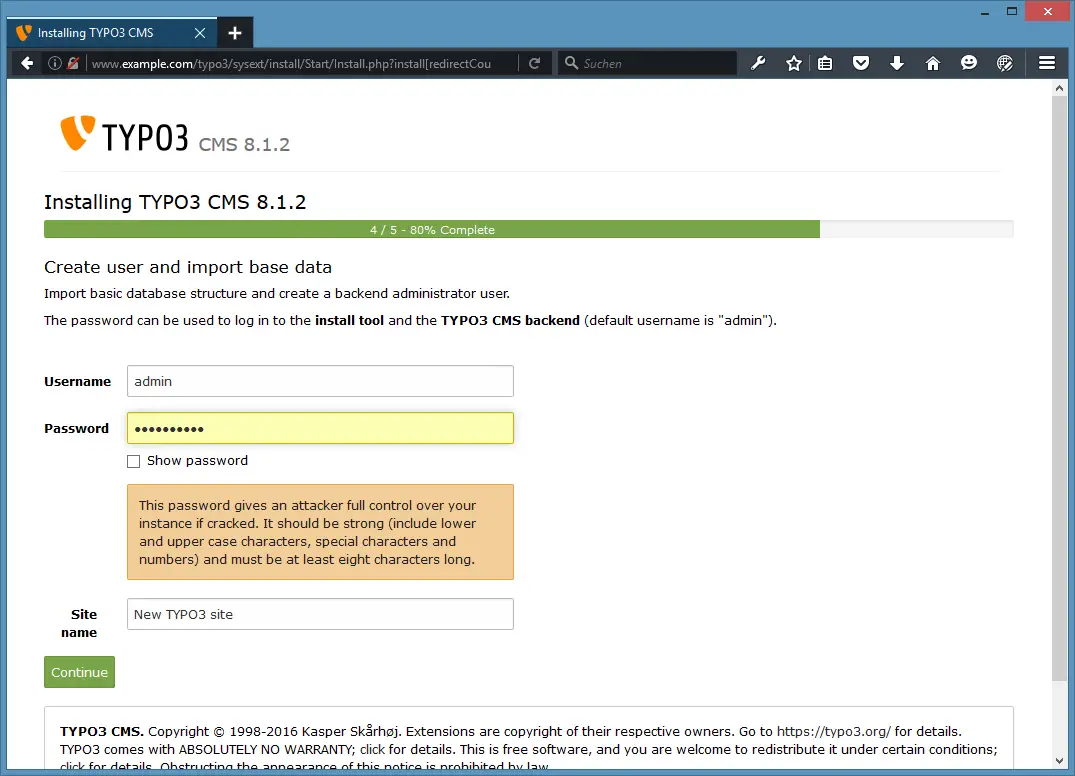
Task: Maximize the browser window
Action: pos(1011,12)
